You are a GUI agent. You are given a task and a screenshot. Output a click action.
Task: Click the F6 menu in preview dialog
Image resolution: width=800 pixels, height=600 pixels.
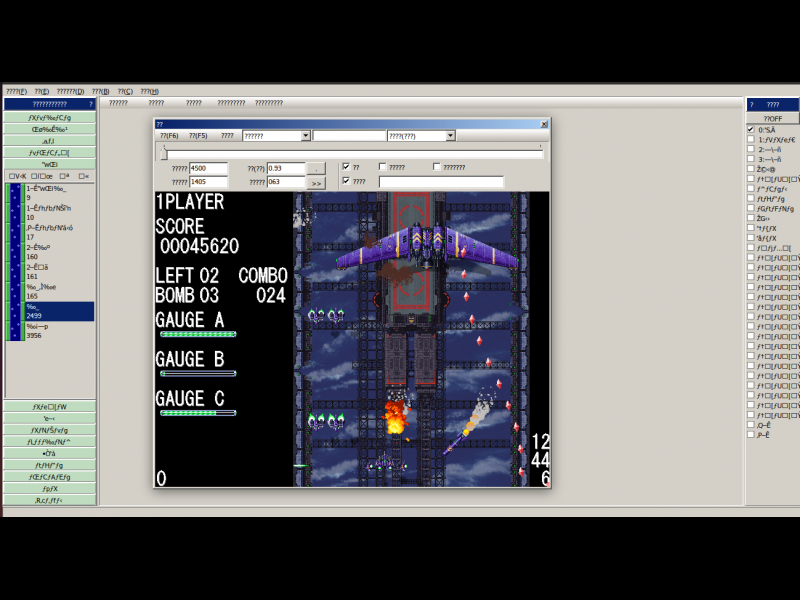coord(169,136)
